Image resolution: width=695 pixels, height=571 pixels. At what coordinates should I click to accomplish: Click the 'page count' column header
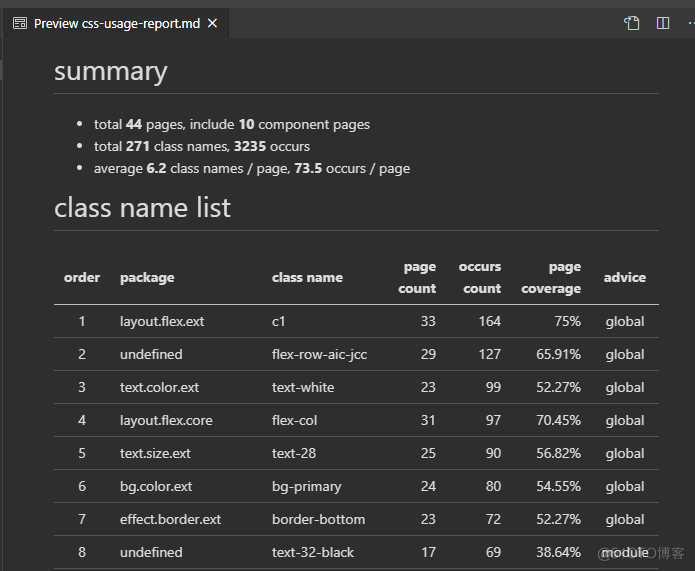click(419, 278)
